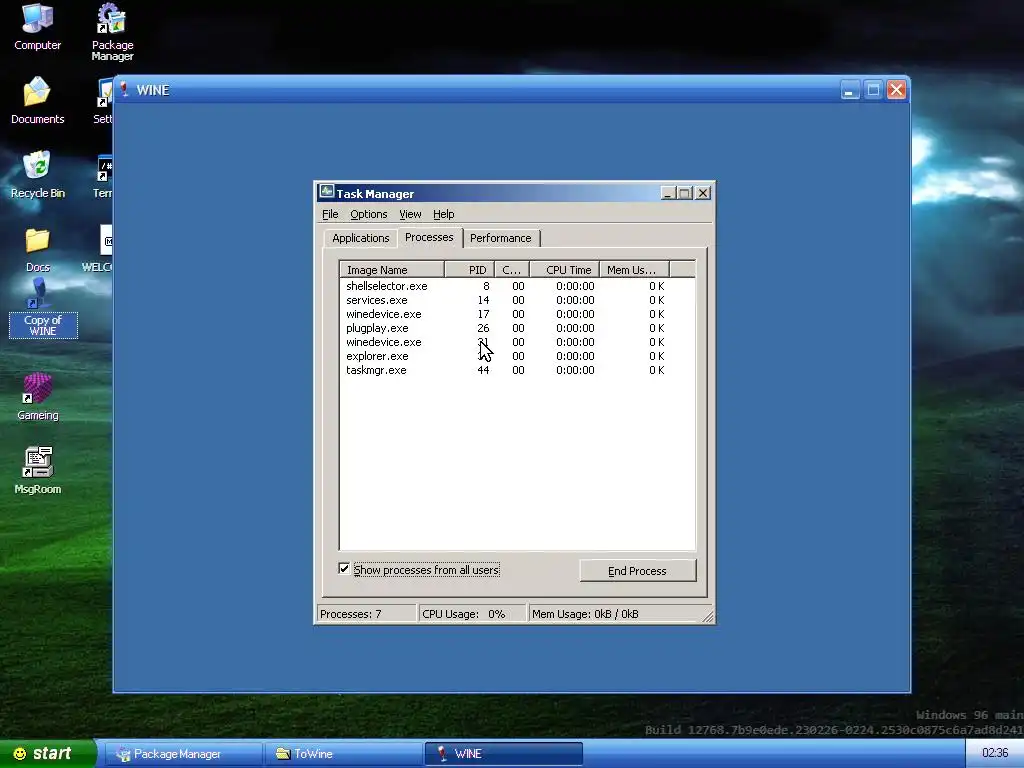This screenshot has height=768, width=1024.
Task: Open the Recycle Bin desktop icon
Action: [37, 174]
